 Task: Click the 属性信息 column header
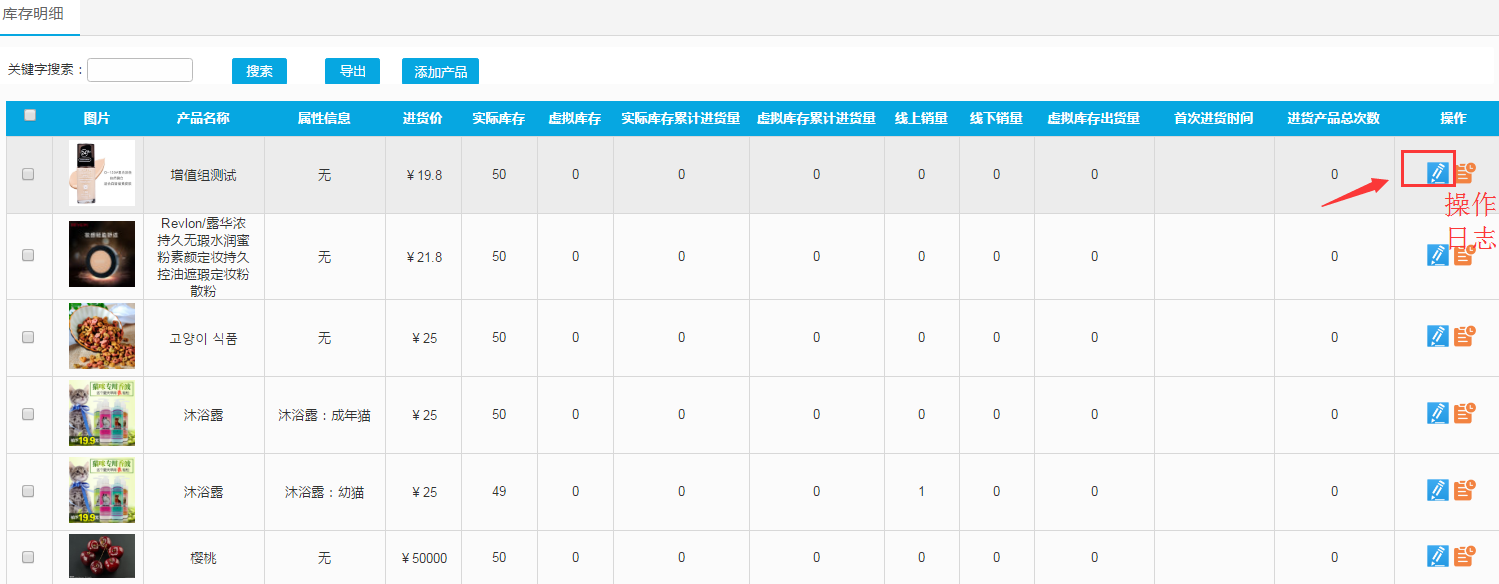tap(324, 118)
